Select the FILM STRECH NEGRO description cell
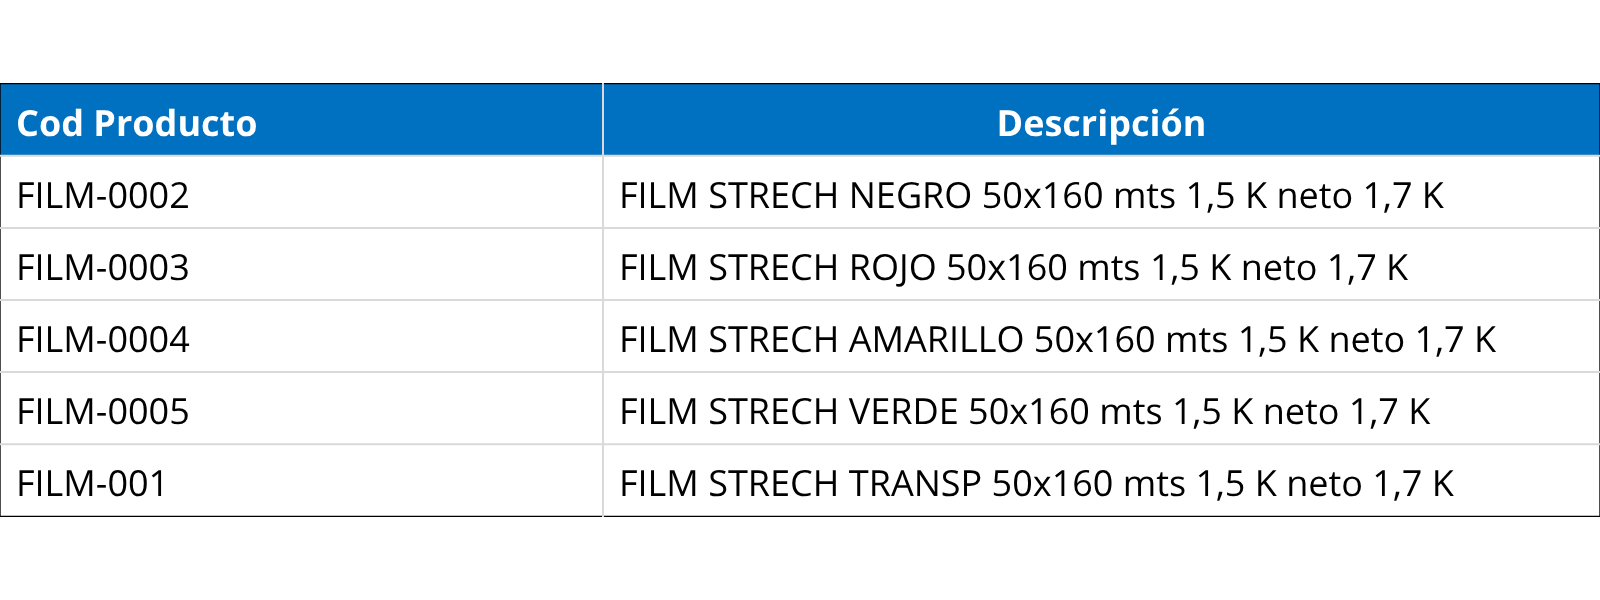Image resolution: width=1600 pixels, height=600 pixels. coord(1101,193)
